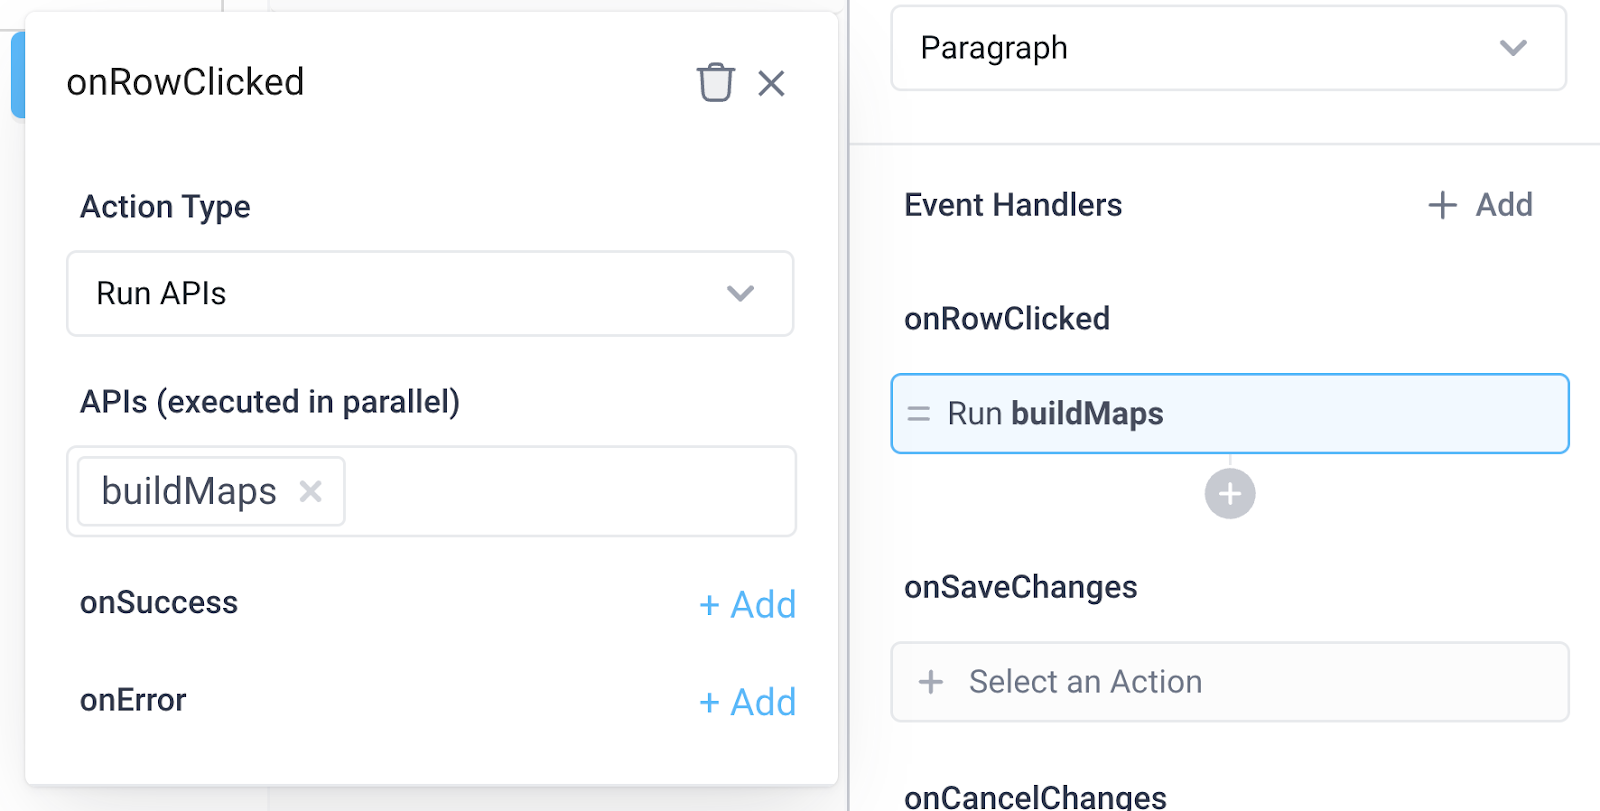Close the onRowClicked panel with the X icon
The width and height of the screenshot is (1600, 811).
point(771,84)
